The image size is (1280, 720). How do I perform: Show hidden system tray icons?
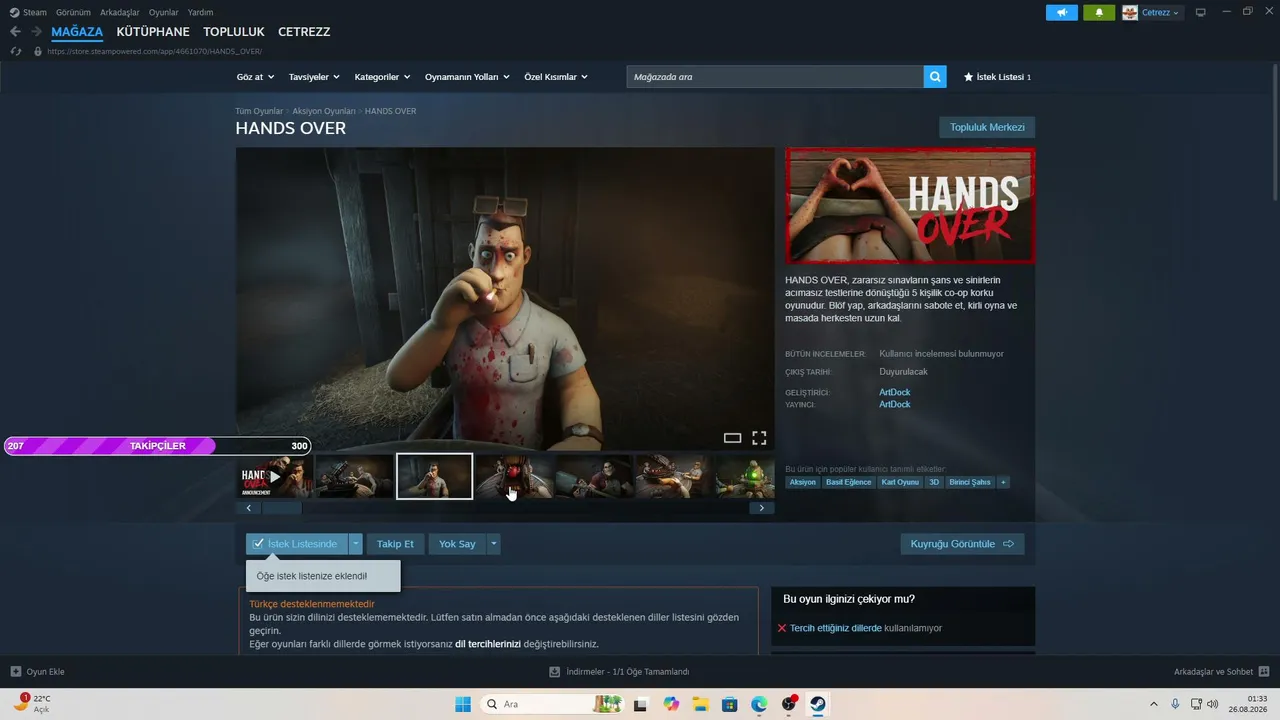[1153, 704]
